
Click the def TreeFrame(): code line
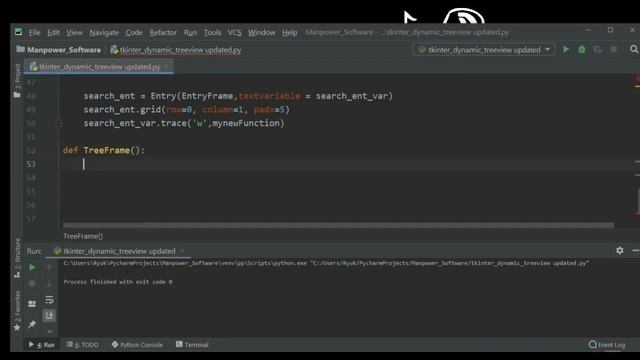tap(104, 151)
